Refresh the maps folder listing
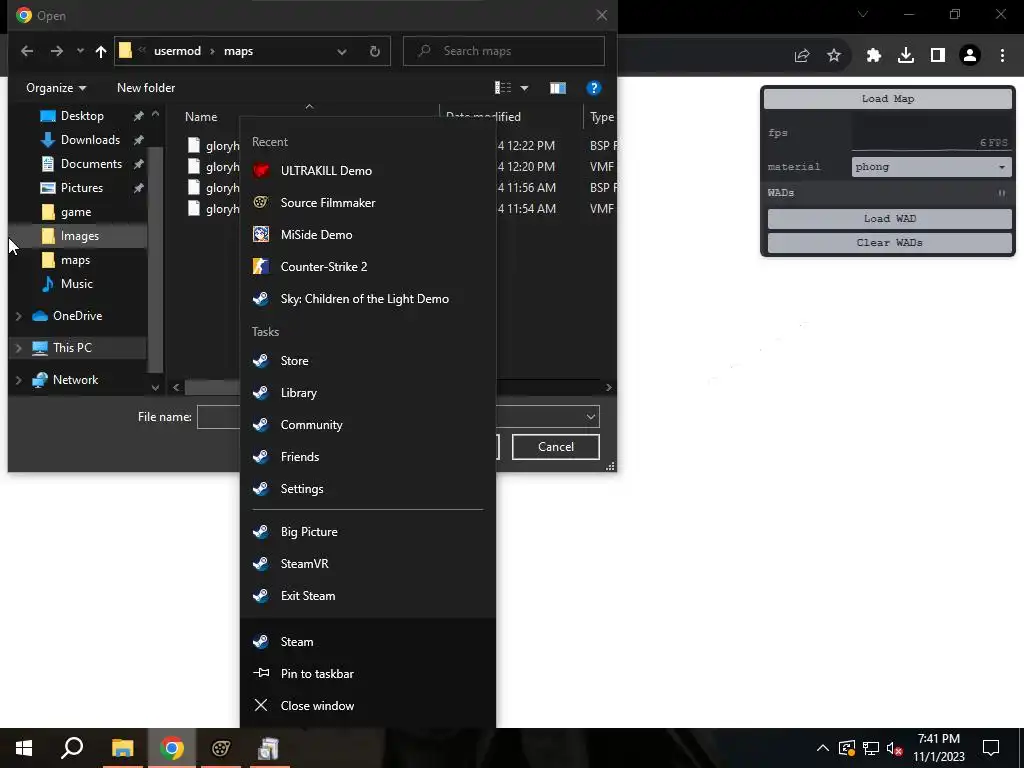The image size is (1024, 768). click(x=374, y=51)
